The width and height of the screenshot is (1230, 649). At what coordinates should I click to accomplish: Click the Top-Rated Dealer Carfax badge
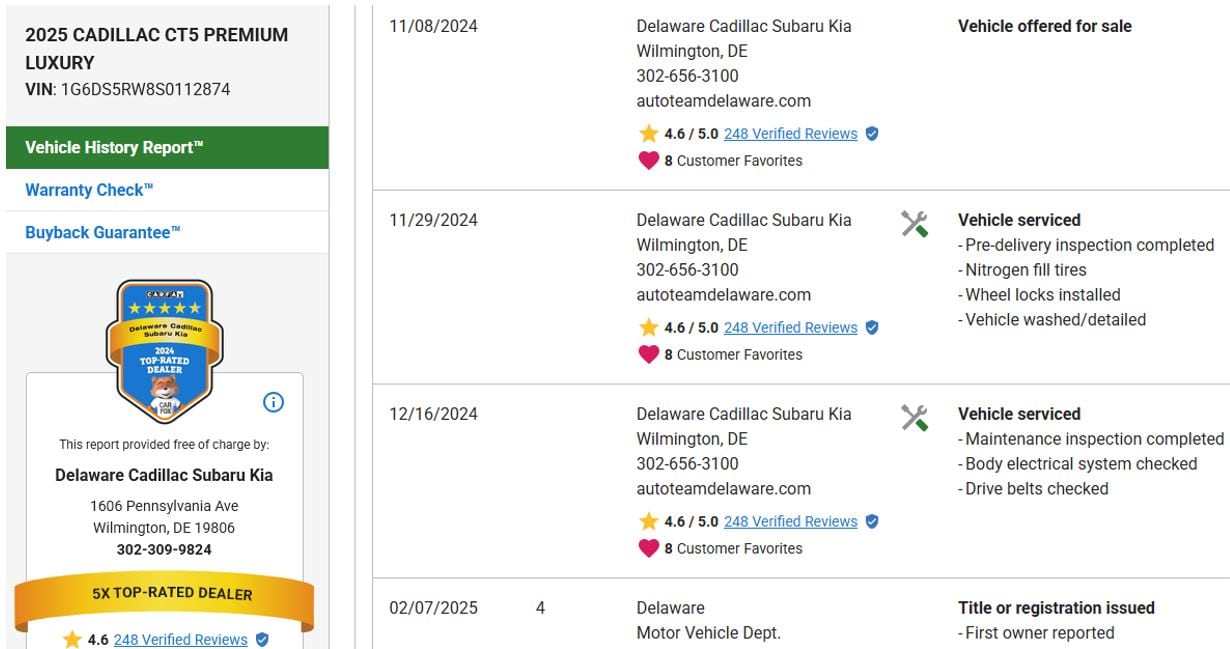(x=164, y=350)
